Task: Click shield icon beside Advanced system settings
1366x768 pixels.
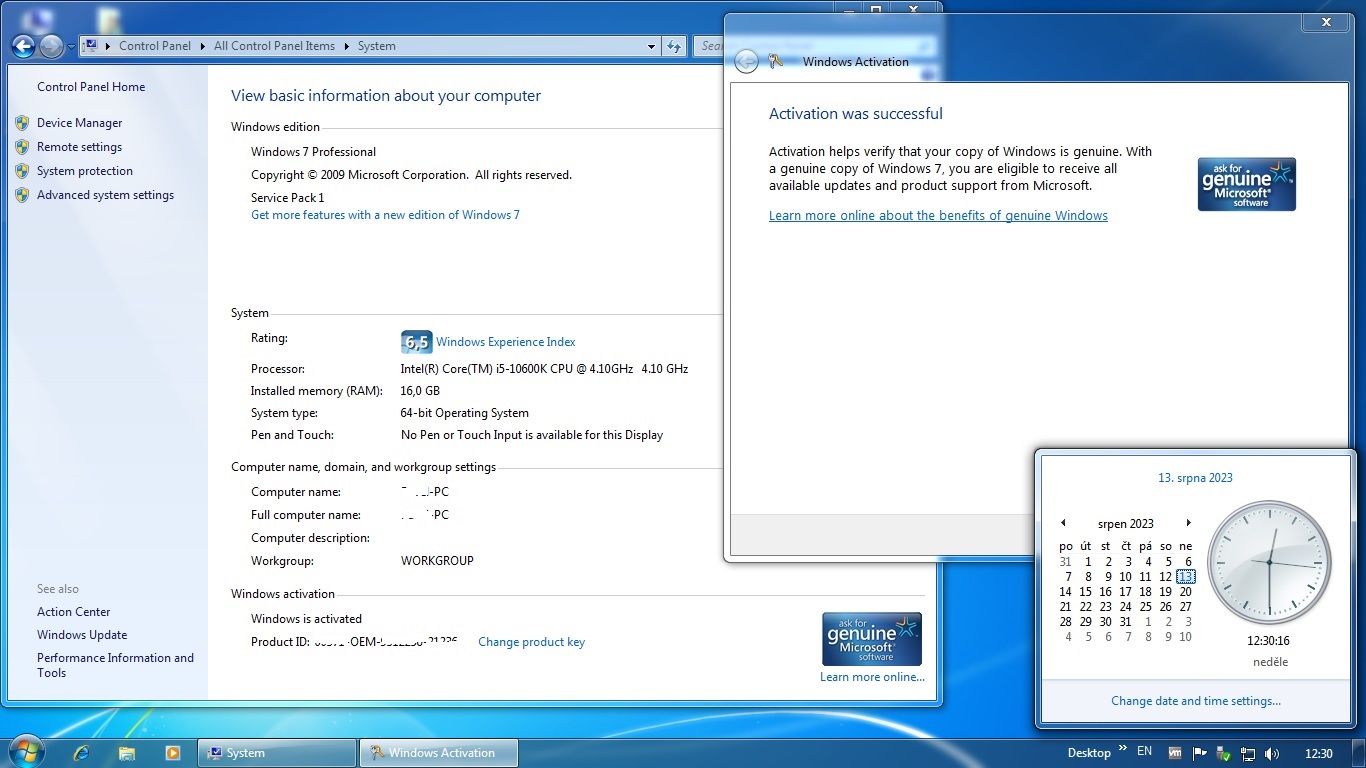Action: point(22,195)
